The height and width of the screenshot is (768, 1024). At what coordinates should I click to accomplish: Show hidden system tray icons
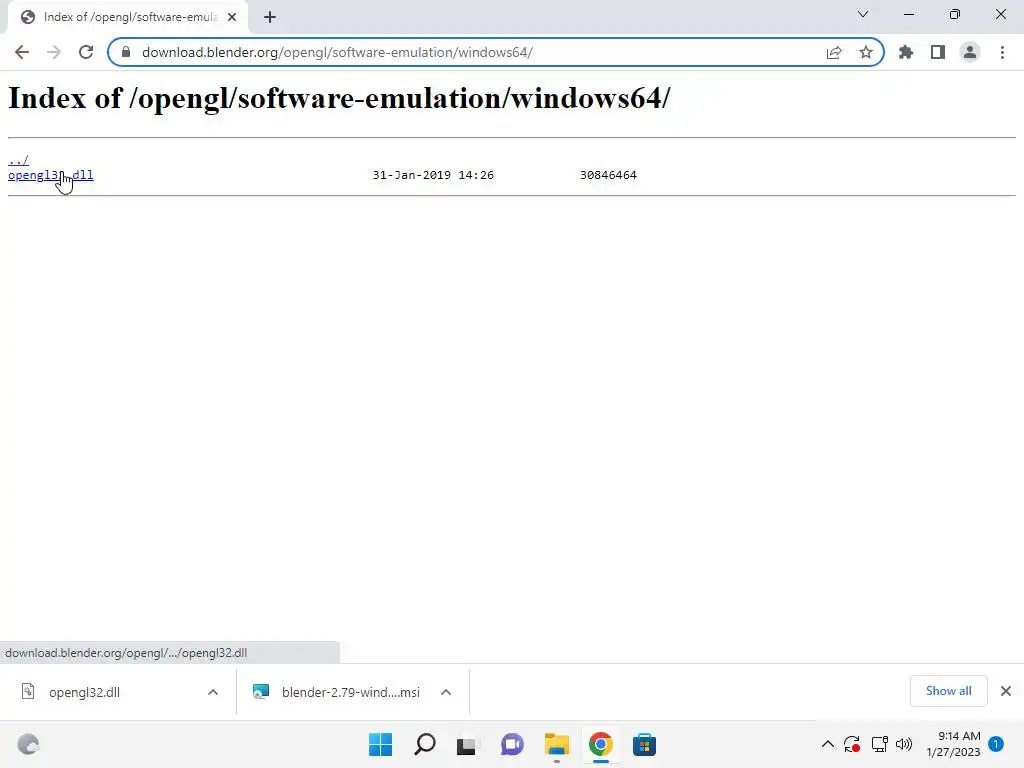coord(827,744)
